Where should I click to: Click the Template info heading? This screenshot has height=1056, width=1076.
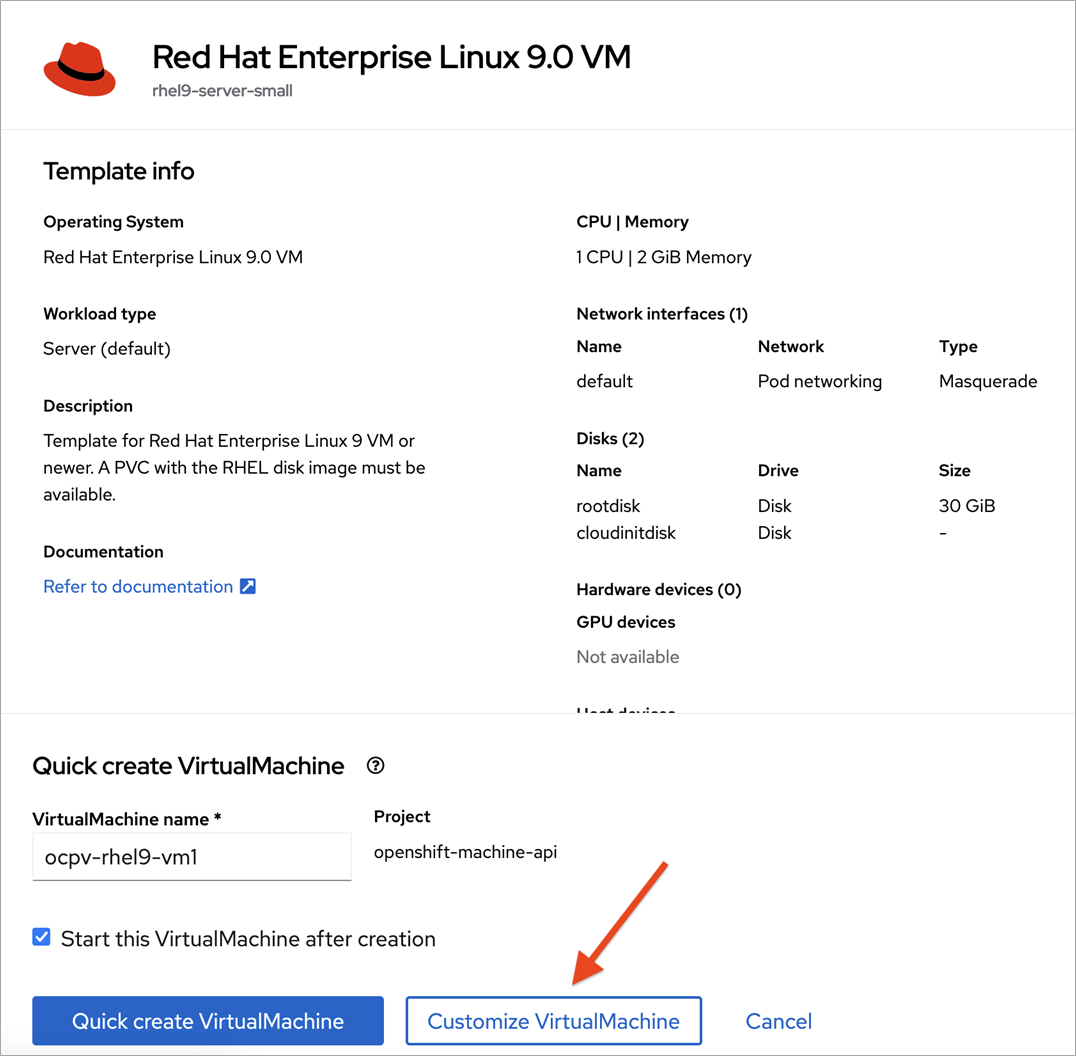[x=119, y=171]
